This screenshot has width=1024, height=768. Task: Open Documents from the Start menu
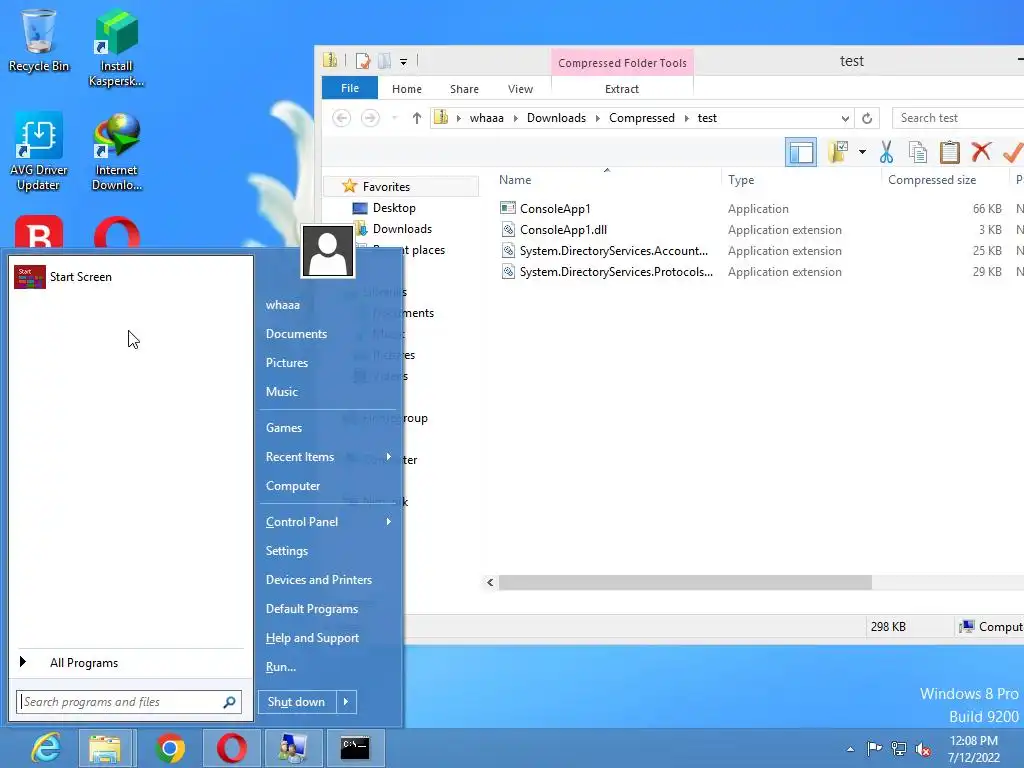296,334
